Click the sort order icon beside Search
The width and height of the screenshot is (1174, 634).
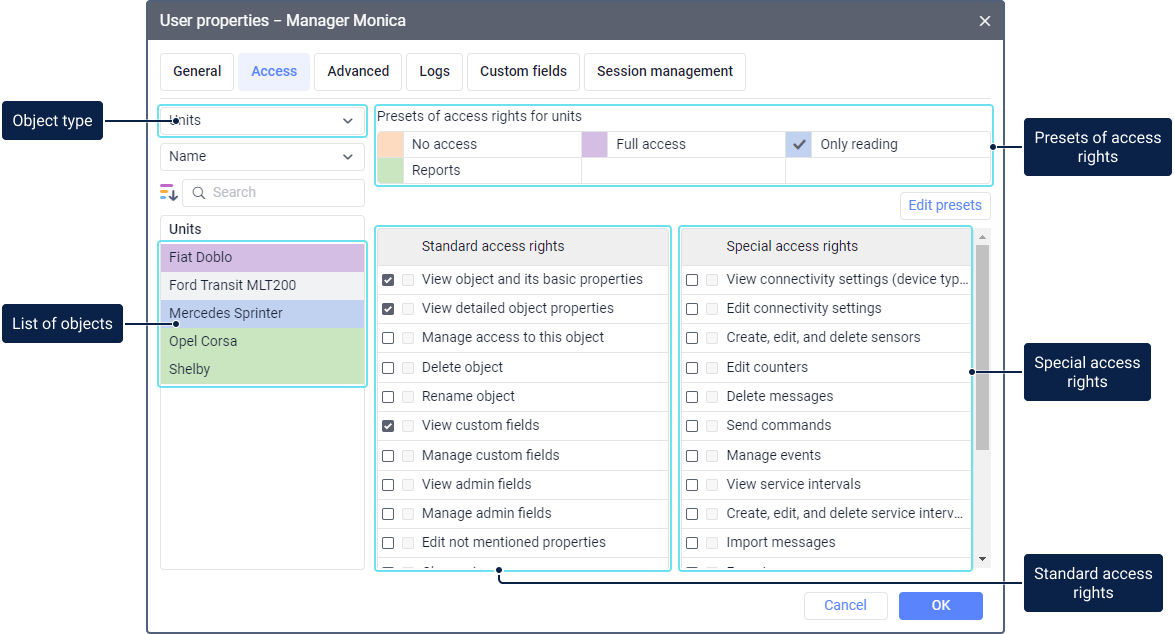[x=168, y=192]
